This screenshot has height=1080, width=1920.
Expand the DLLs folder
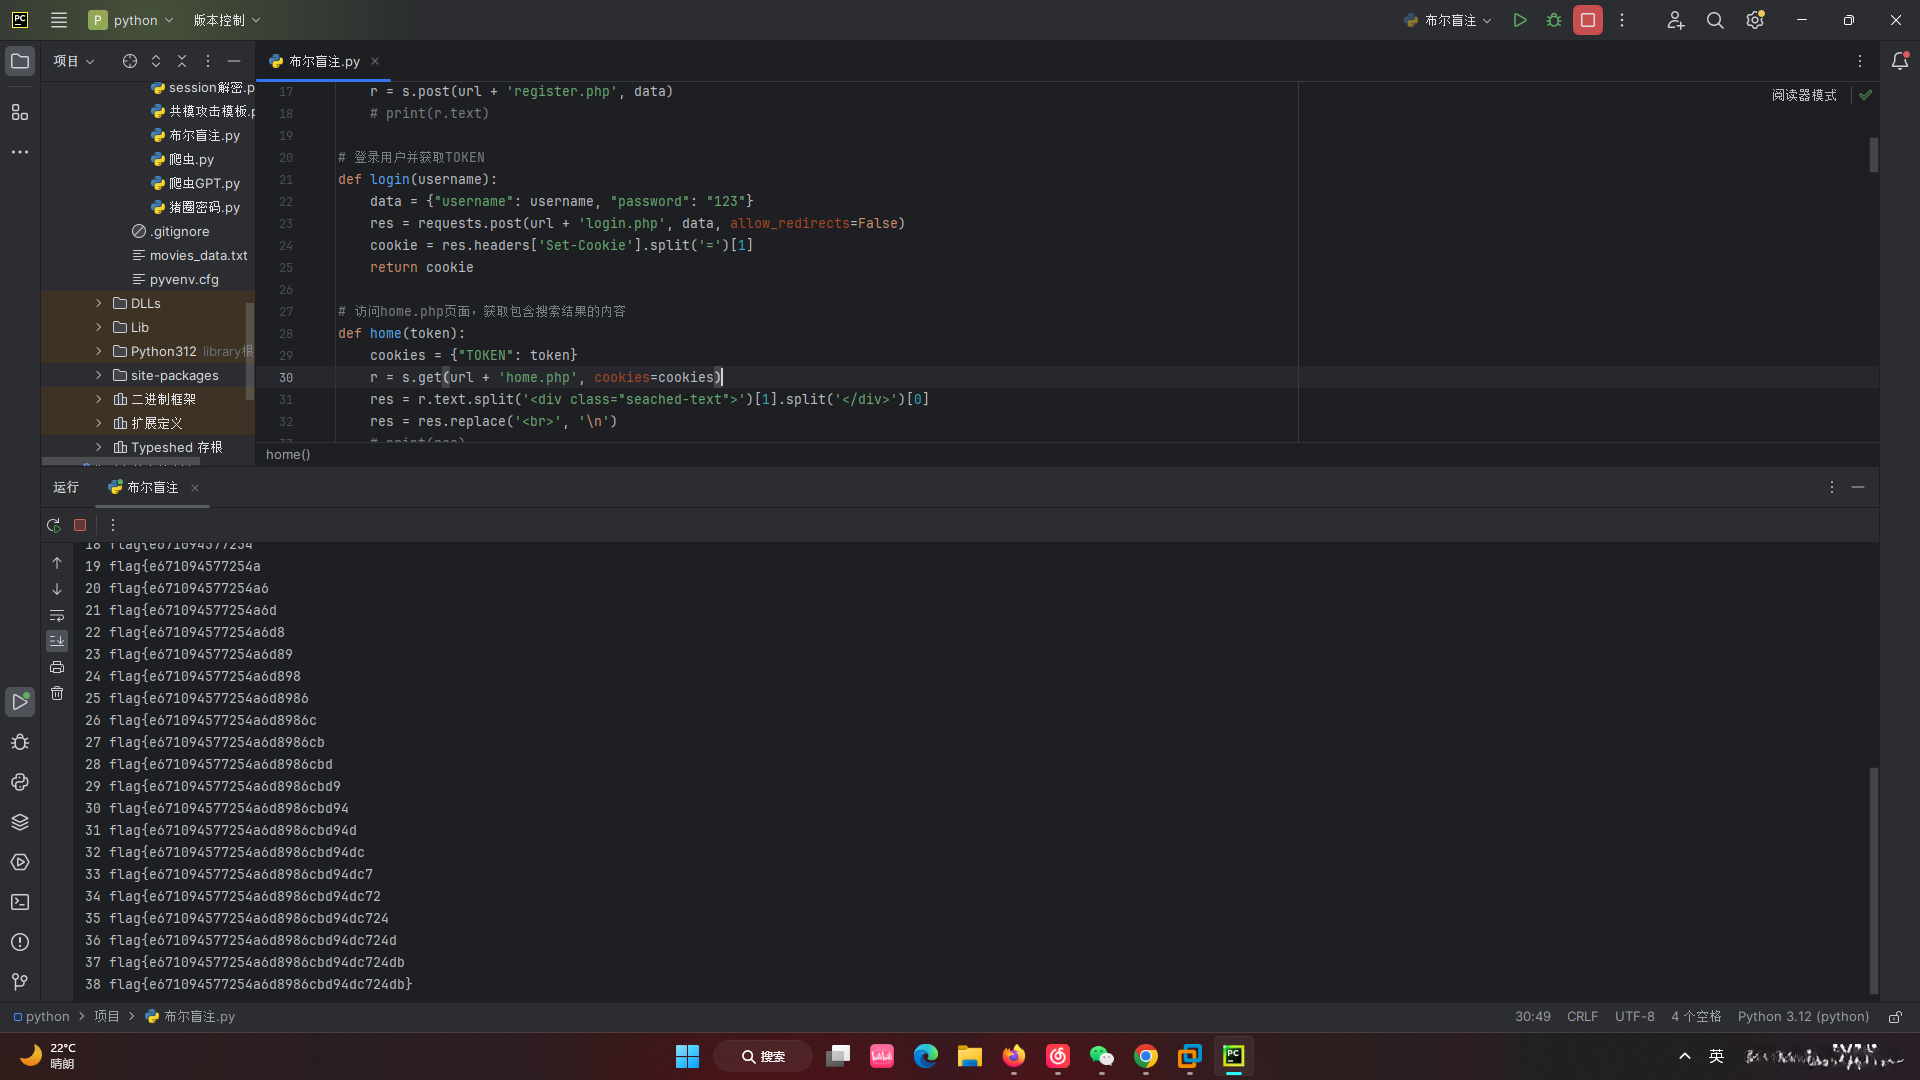99,303
